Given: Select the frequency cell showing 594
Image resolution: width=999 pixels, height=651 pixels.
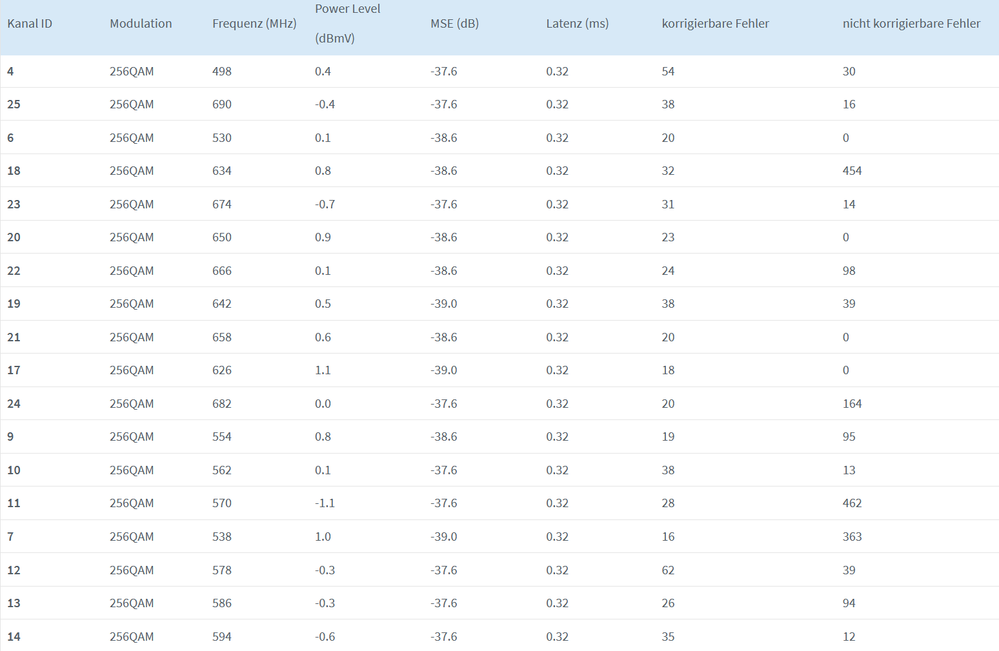Looking at the screenshot, I should [x=222, y=636].
